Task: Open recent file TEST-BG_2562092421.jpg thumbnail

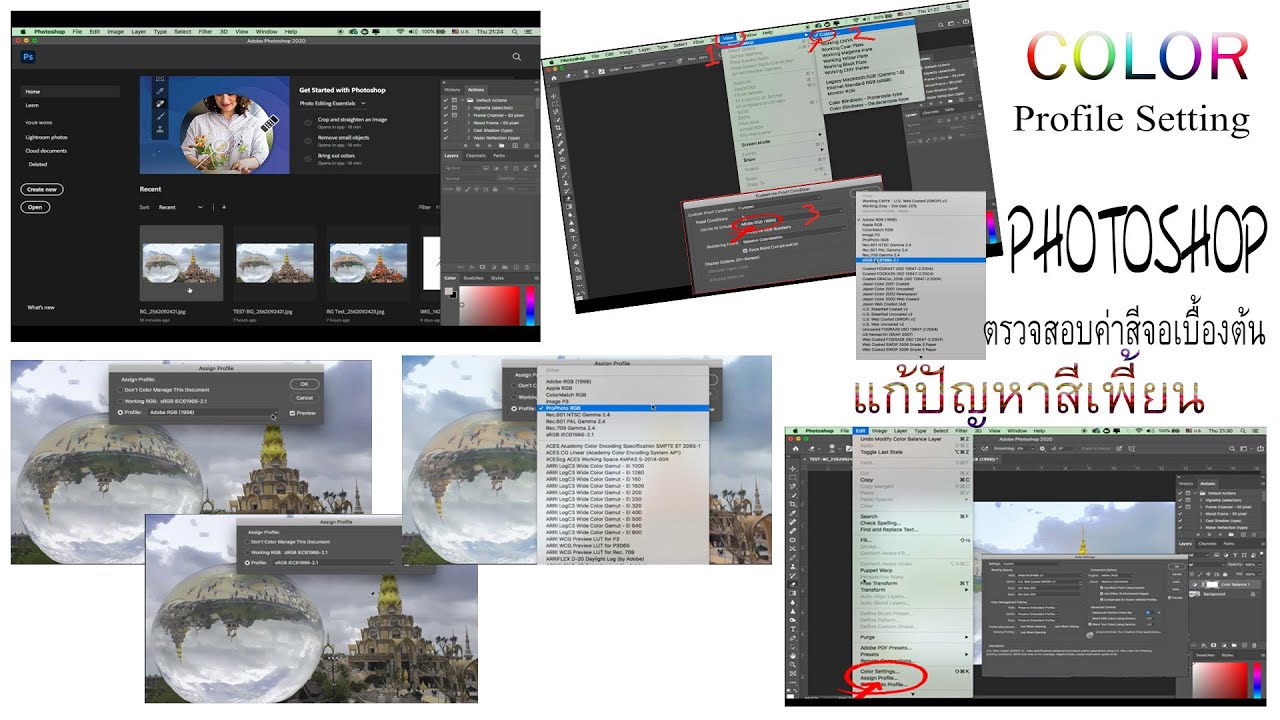Action: [275, 263]
